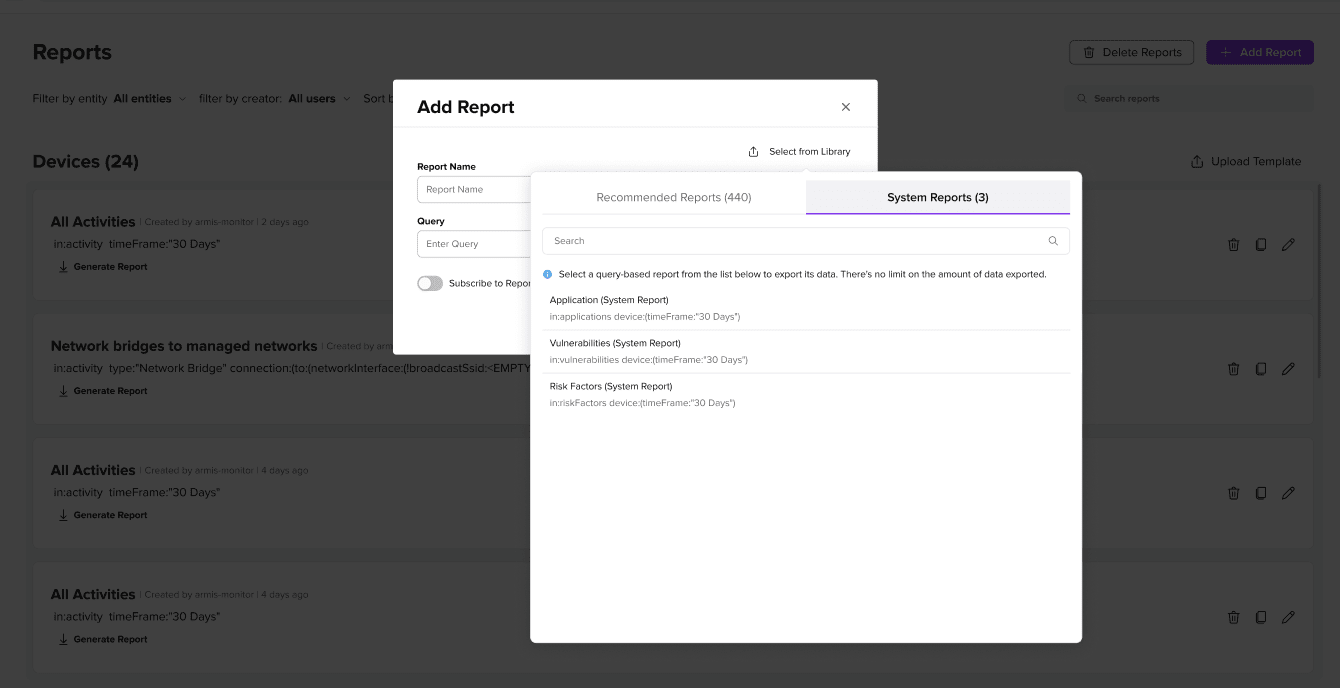
Task: Edit the first All Activities report
Action: [x=1288, y=244]
